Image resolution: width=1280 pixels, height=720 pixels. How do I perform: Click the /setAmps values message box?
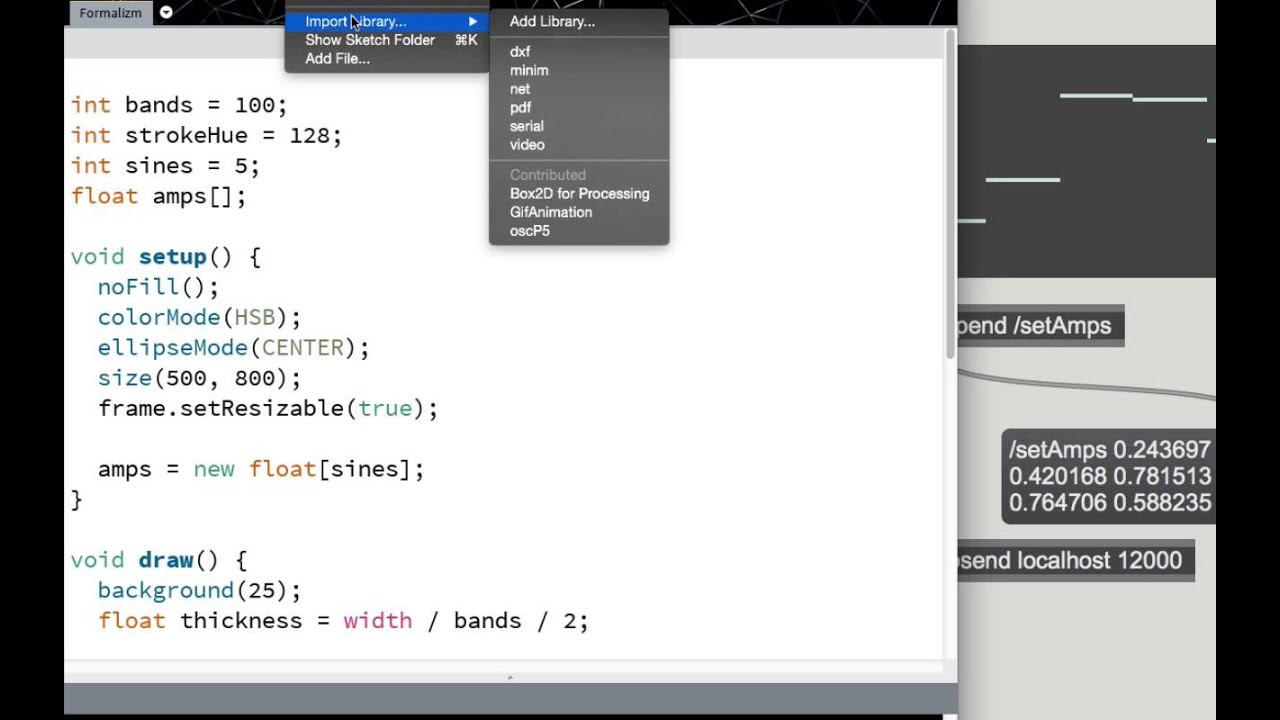coord(1109,477)
